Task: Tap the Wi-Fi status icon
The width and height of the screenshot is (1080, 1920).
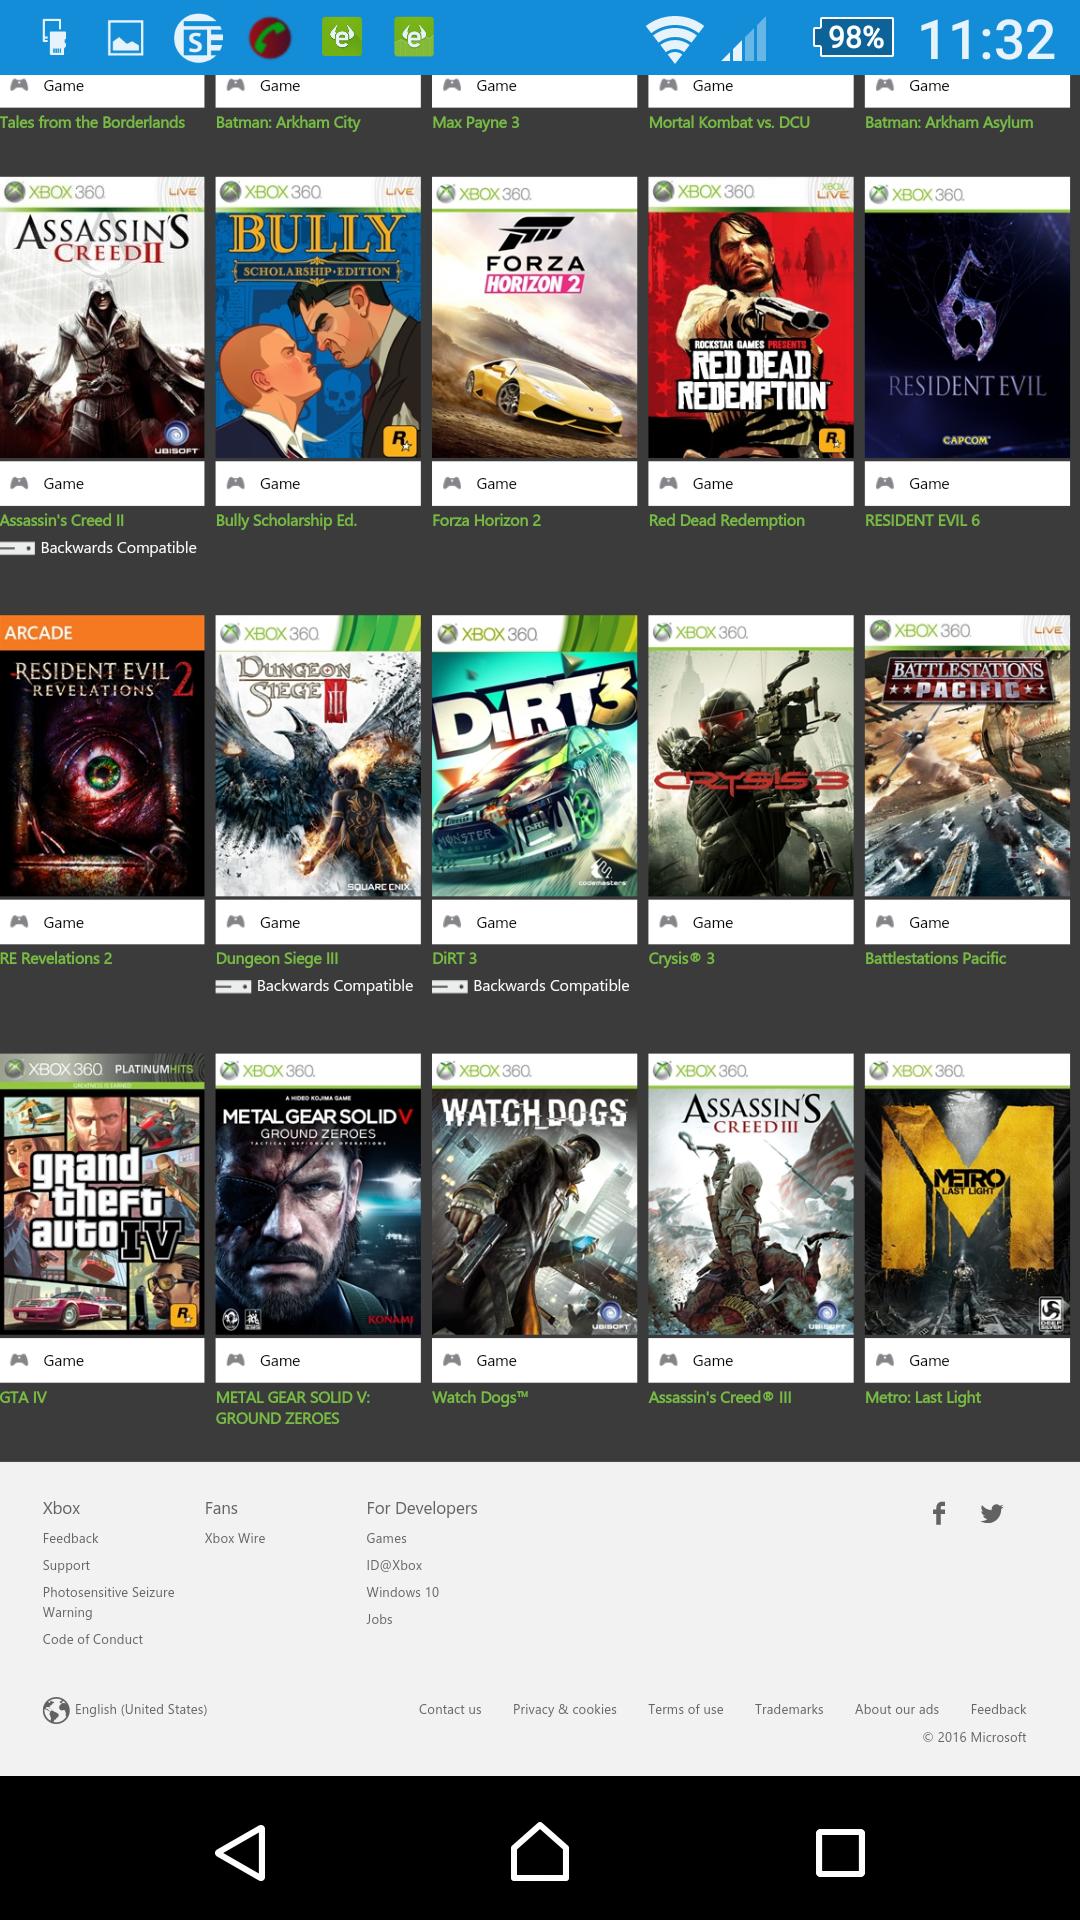Action: pos(674,39)
